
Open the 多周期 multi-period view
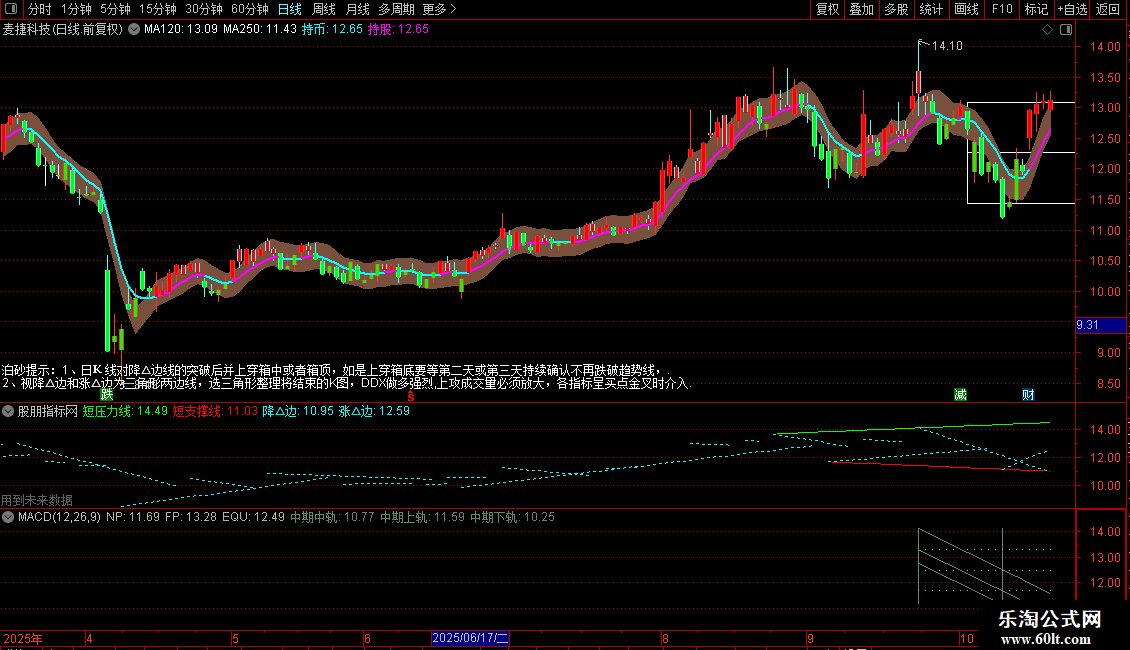pos(396,9)
